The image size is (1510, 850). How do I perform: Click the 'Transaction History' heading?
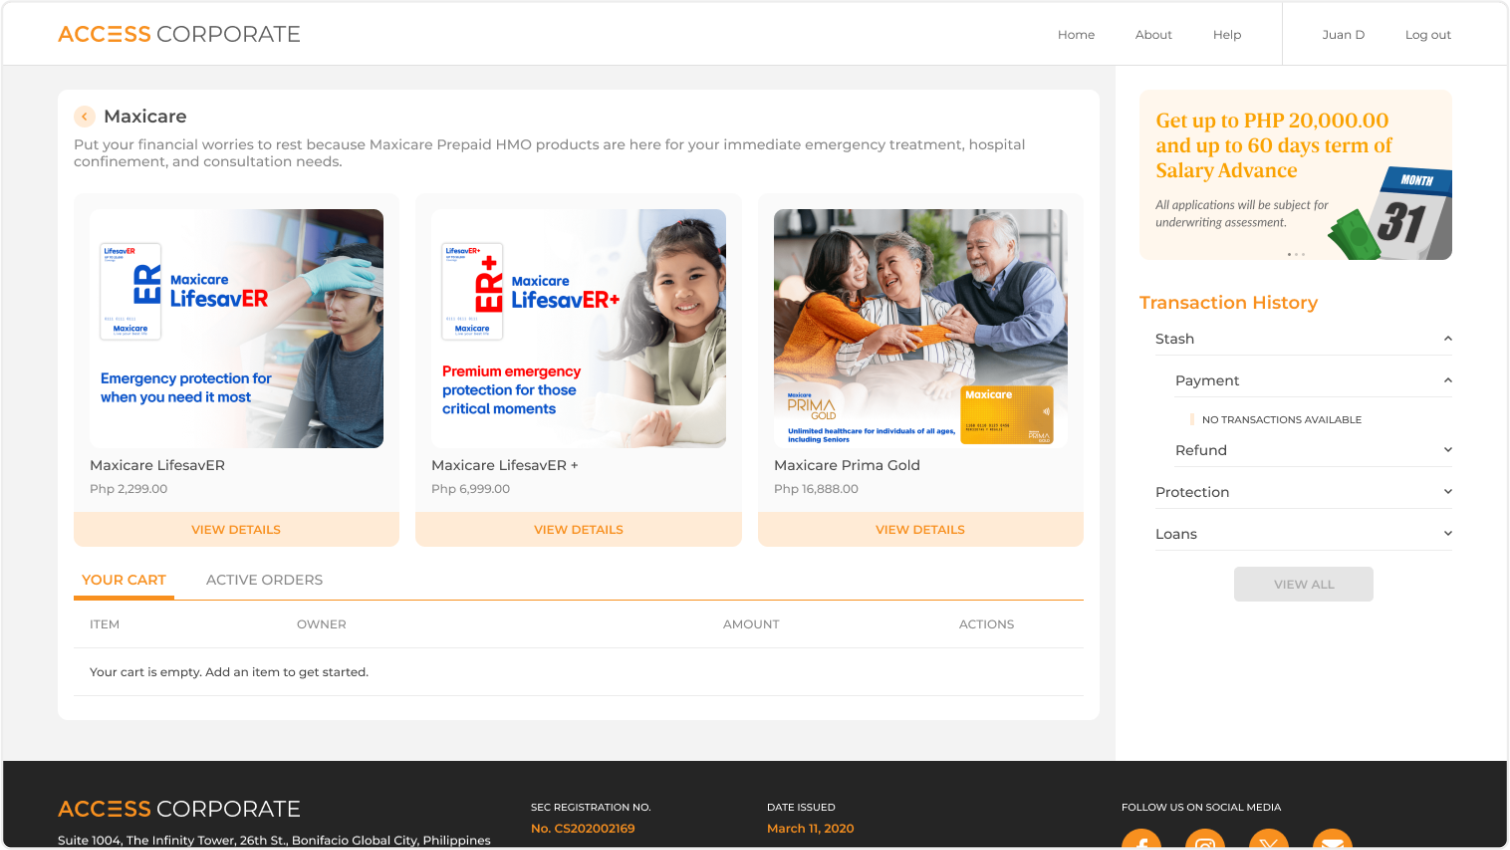click(x=1228, y=302)
